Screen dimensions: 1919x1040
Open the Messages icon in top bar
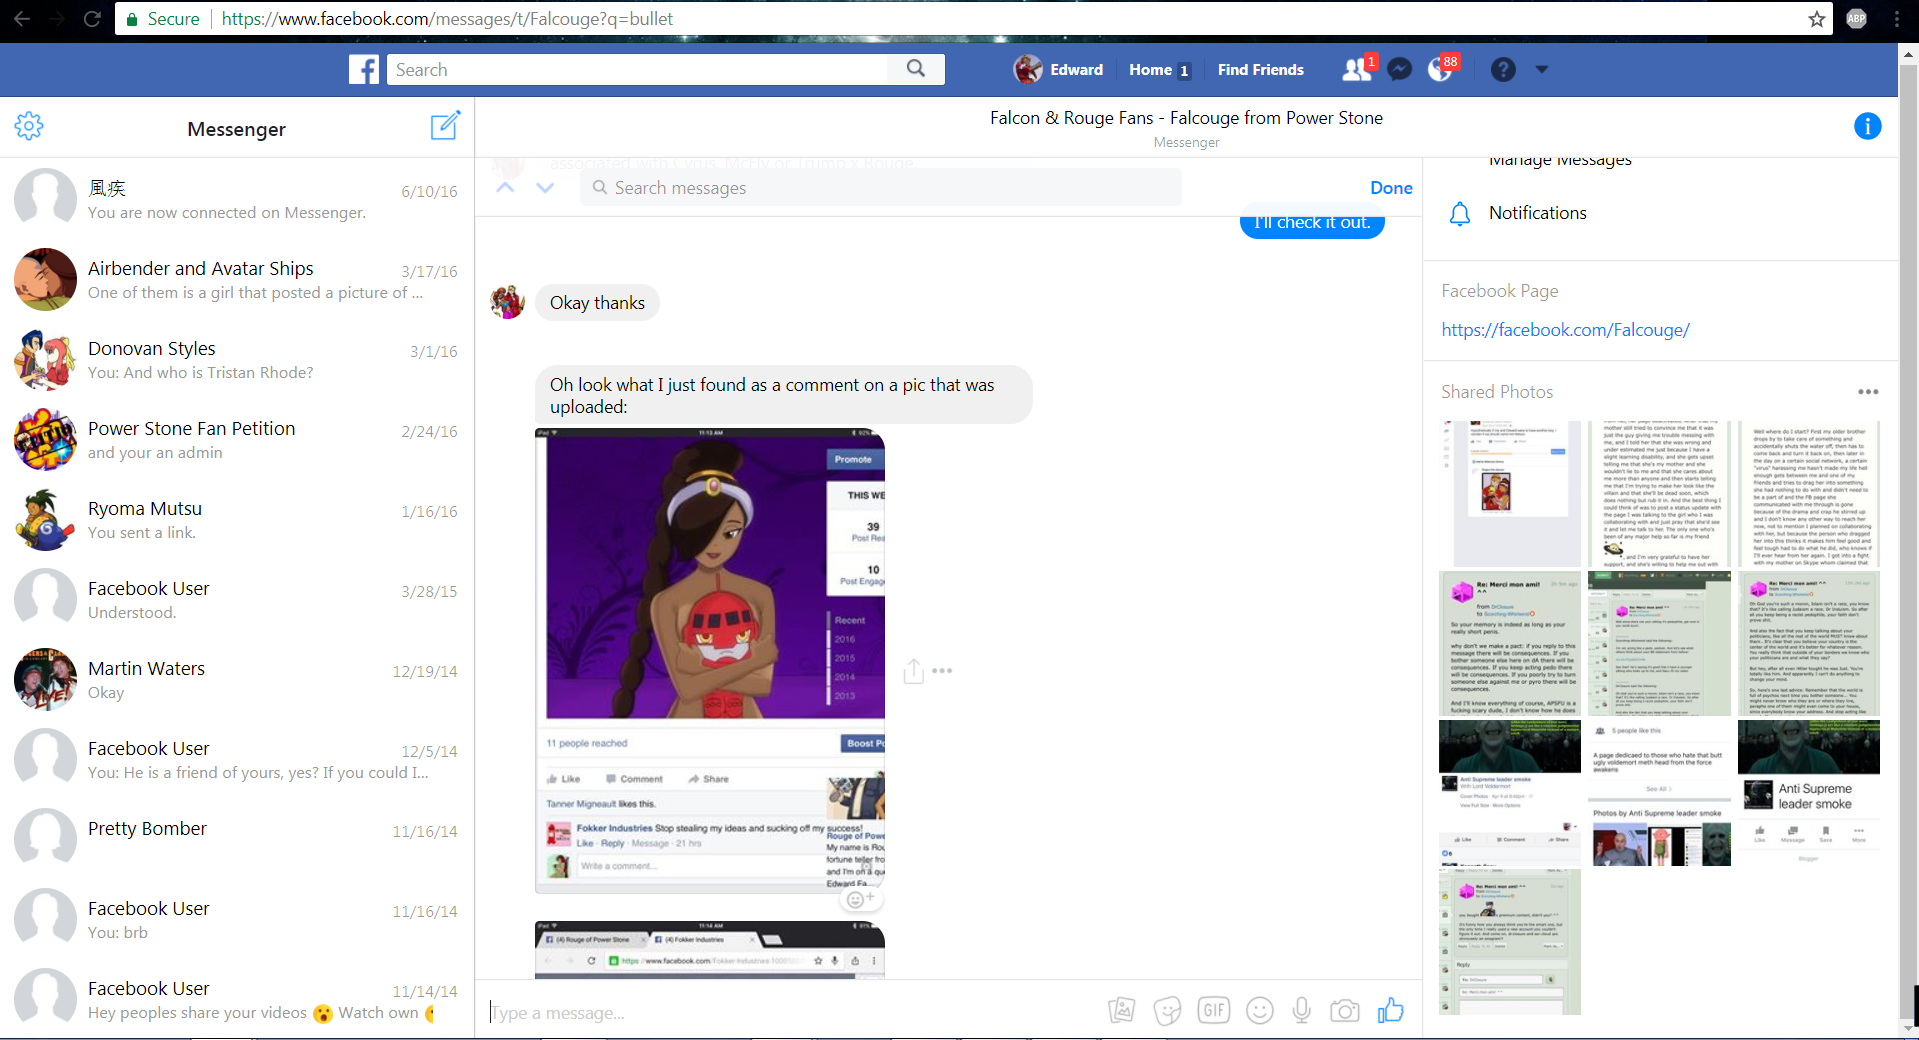[1400, 69]
